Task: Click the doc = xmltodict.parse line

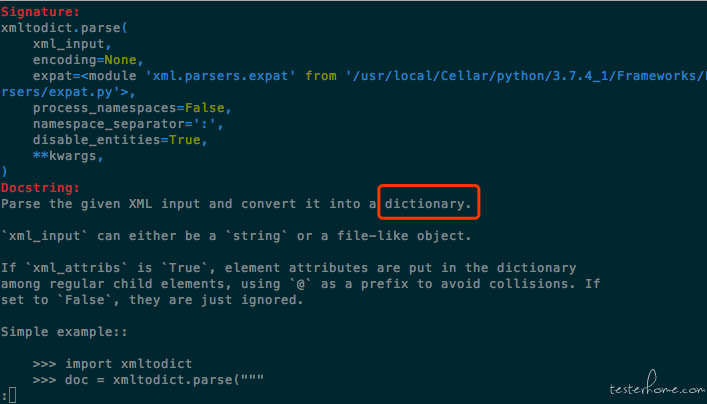Action: (148, 380)
